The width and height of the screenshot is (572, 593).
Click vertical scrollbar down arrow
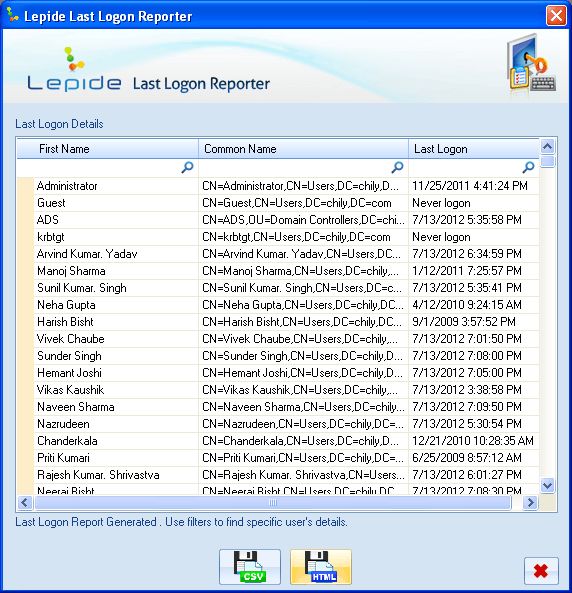click(547, 485)
